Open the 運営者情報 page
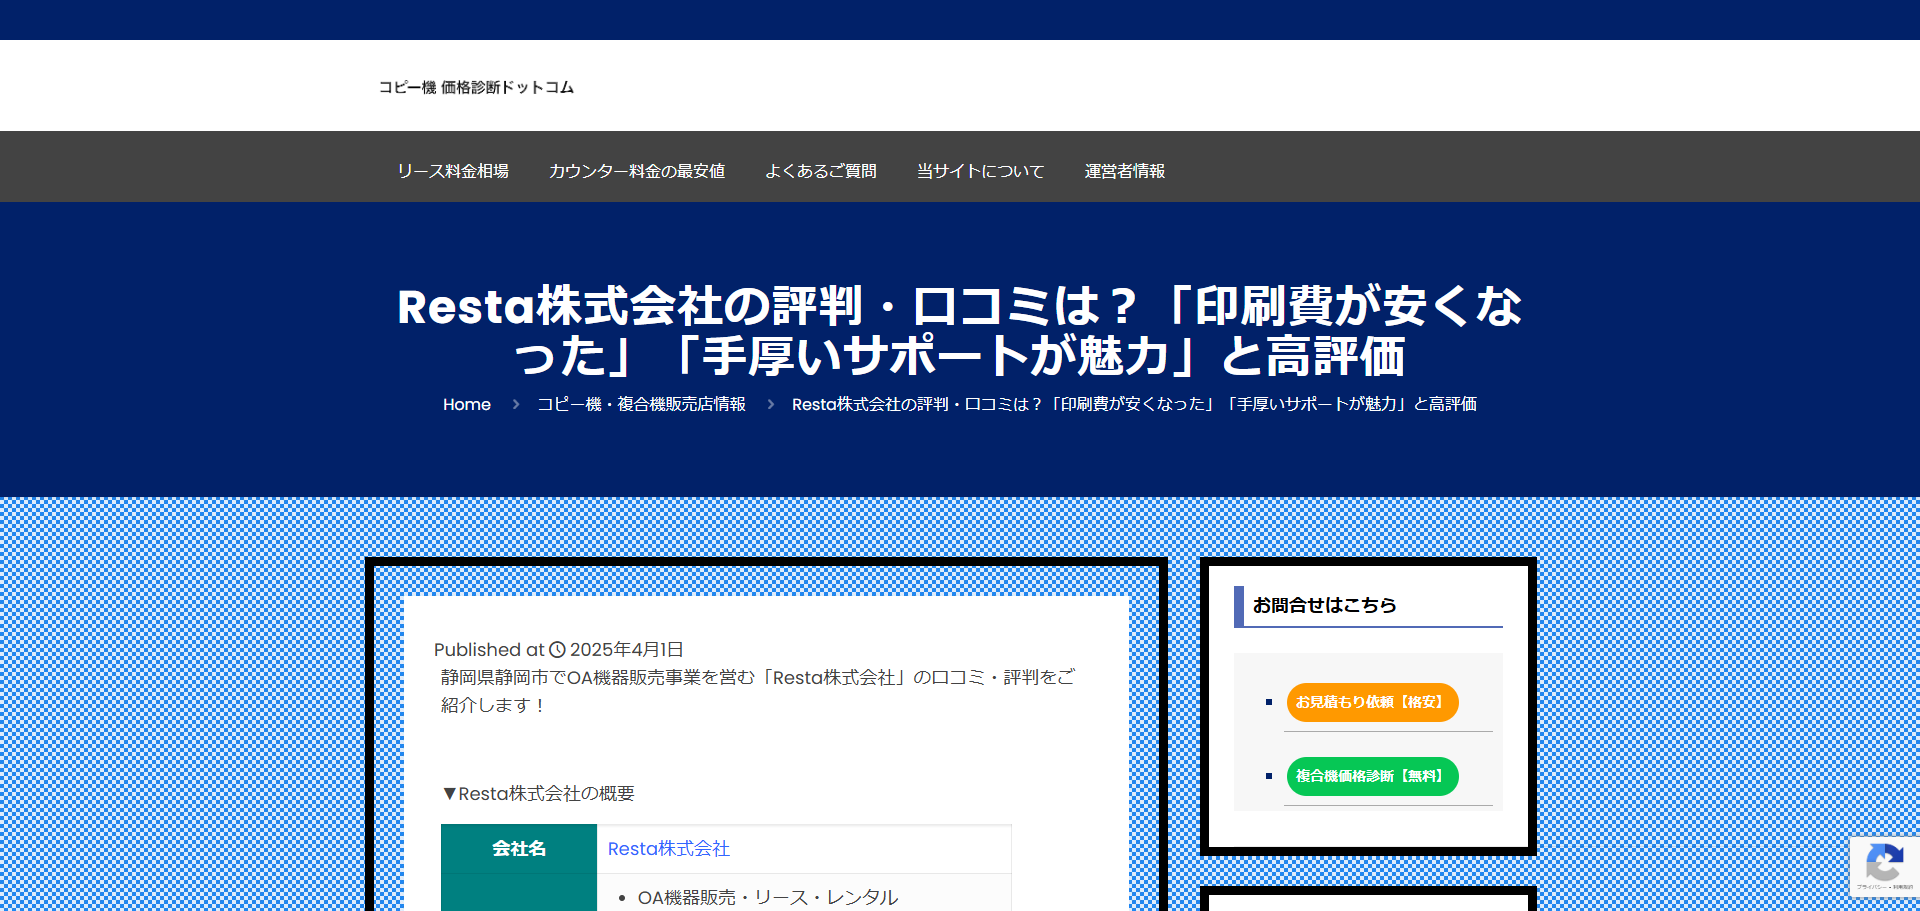Screen dimensions: 1920x911 (1124, 171)
